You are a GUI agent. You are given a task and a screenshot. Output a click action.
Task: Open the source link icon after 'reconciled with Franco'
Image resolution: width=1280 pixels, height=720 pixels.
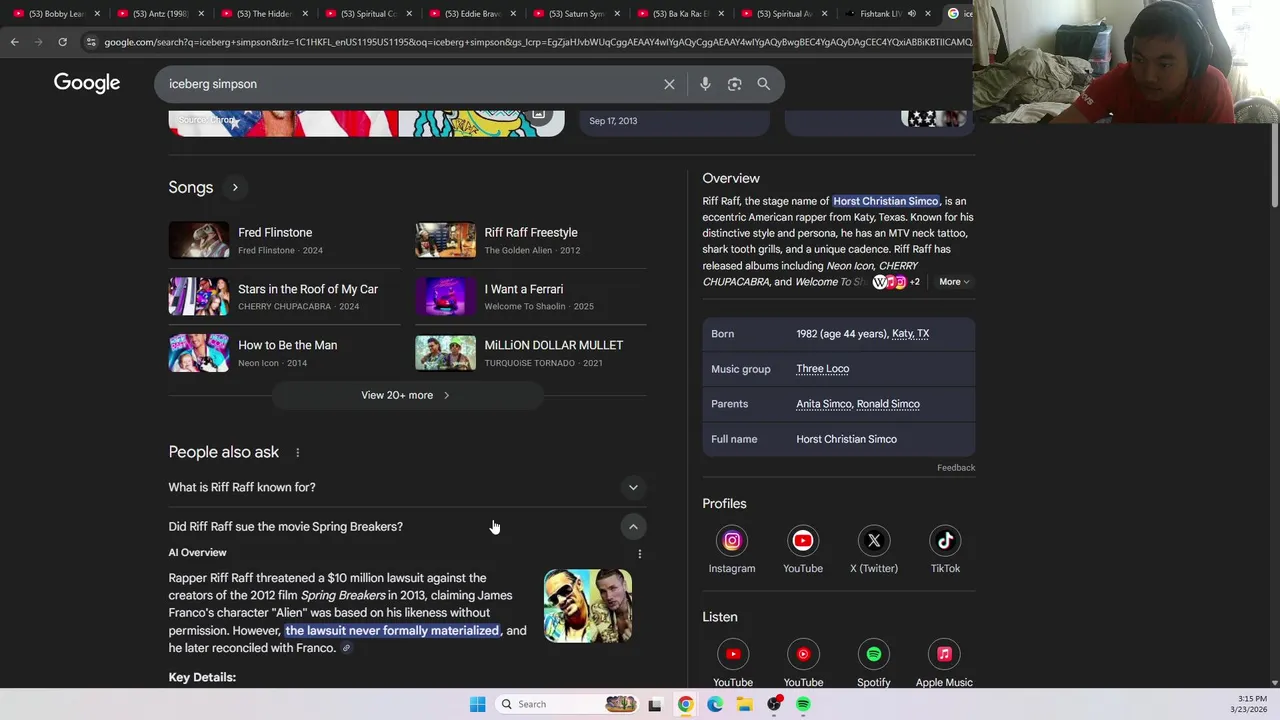[x=346, y=648]
